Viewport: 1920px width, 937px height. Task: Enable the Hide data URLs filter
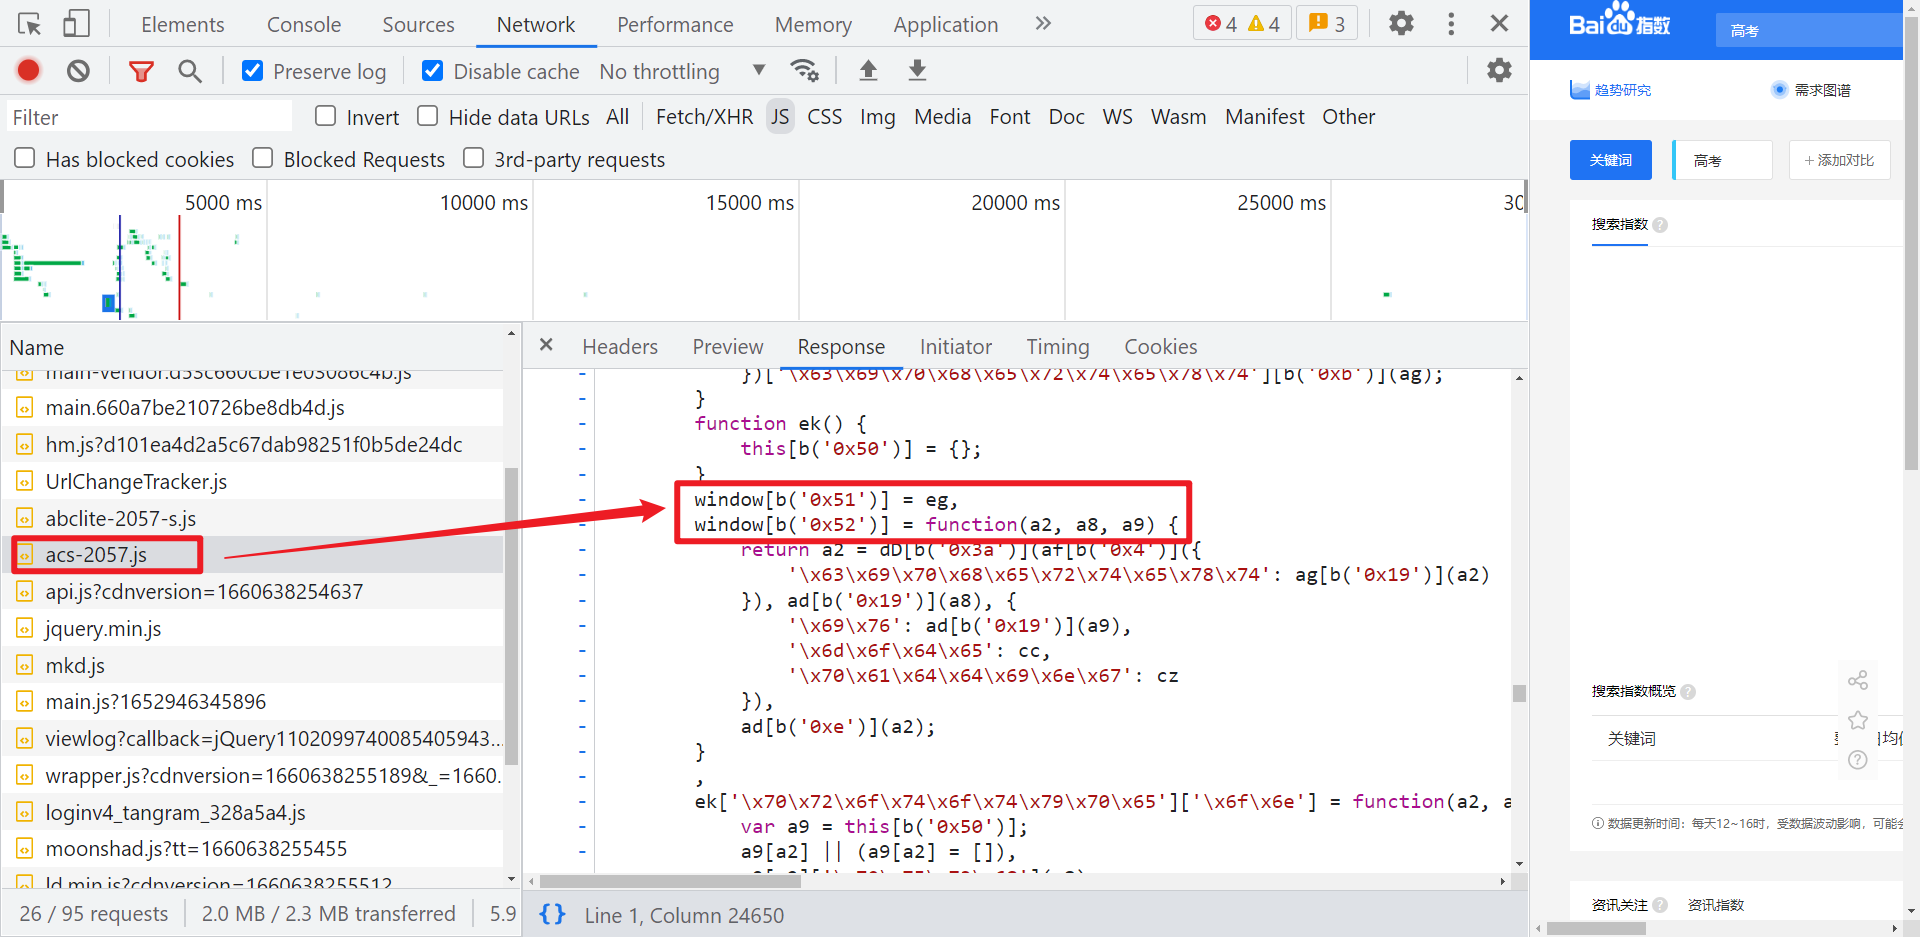pos(427,116)
